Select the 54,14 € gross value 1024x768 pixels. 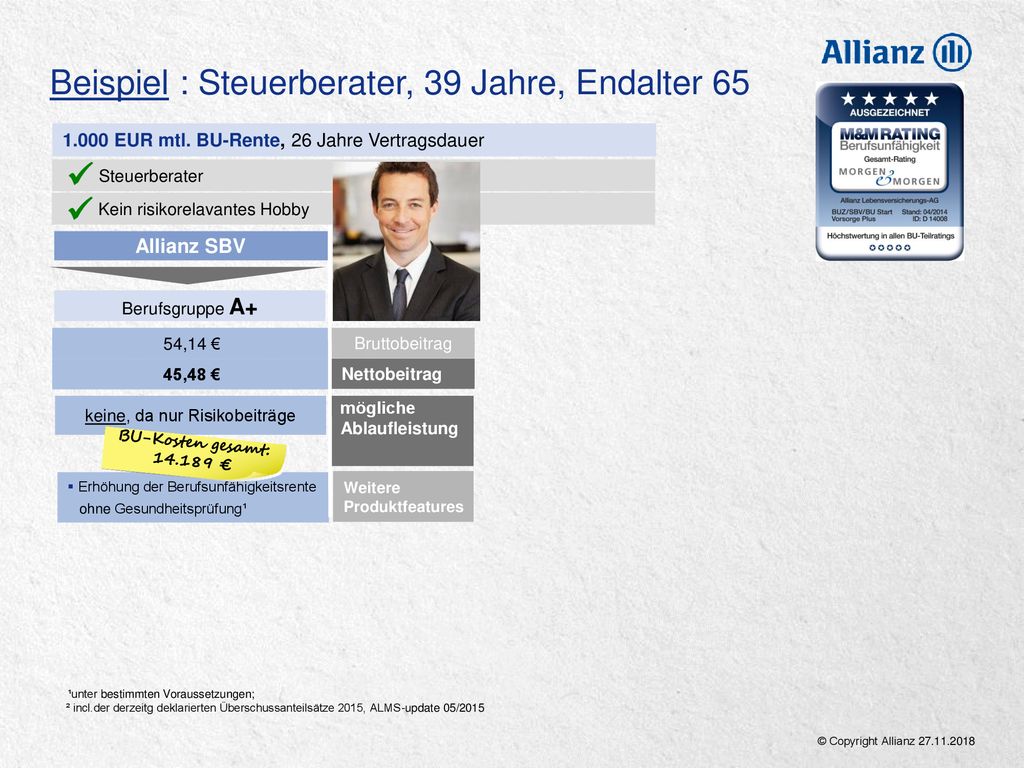click(x=192, y=344)
